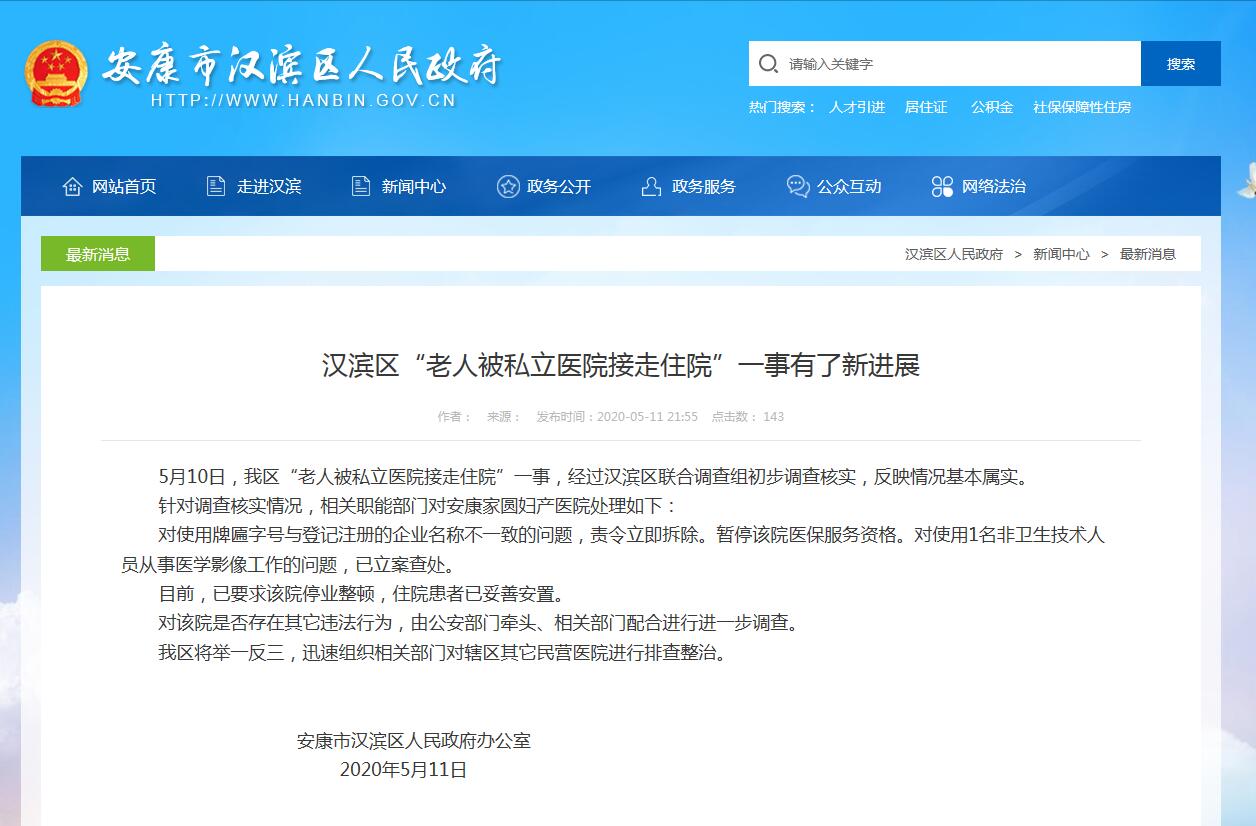Click the person icon beside 政务服务

click(652, 186)
